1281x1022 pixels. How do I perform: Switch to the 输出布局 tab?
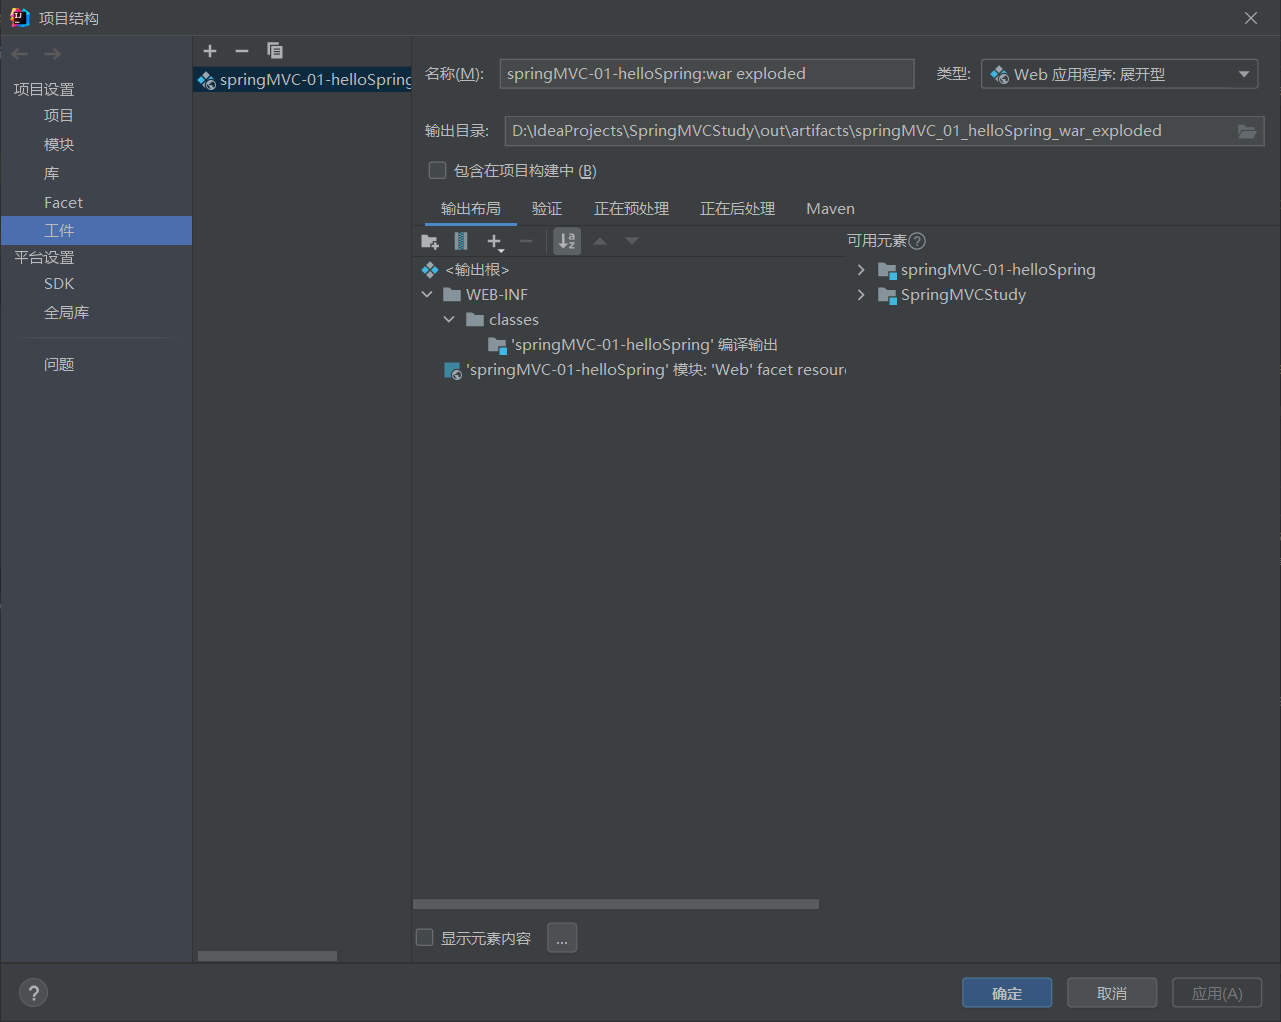tap(470, 209)
